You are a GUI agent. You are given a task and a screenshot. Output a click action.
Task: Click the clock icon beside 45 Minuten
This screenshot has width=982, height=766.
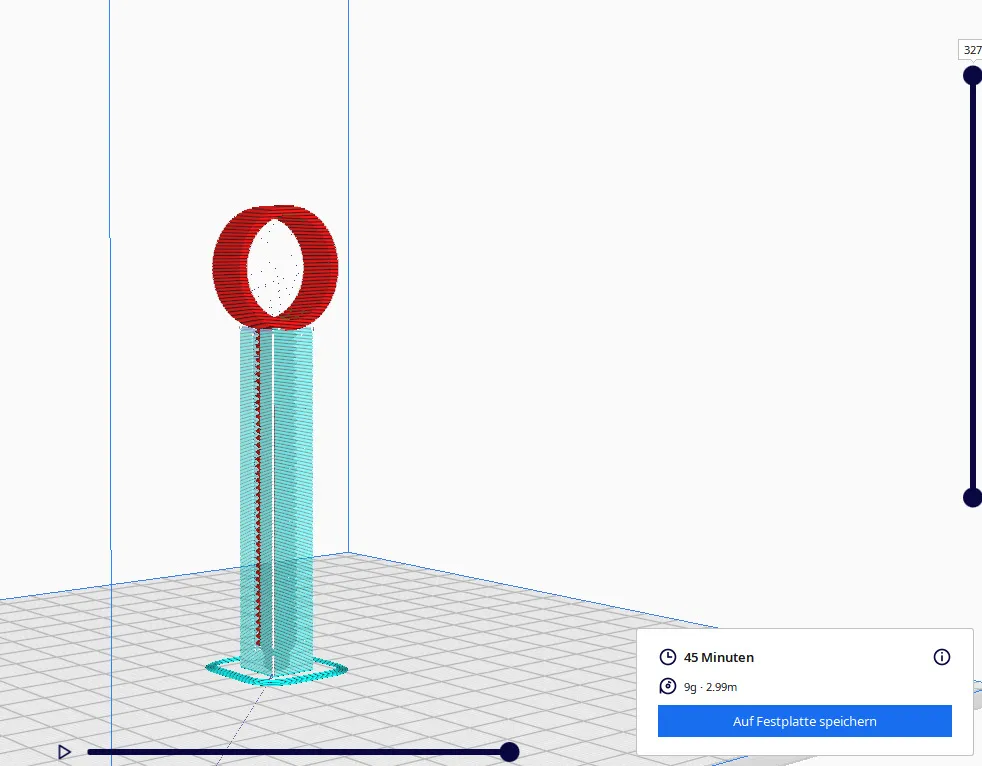[666, 657]
